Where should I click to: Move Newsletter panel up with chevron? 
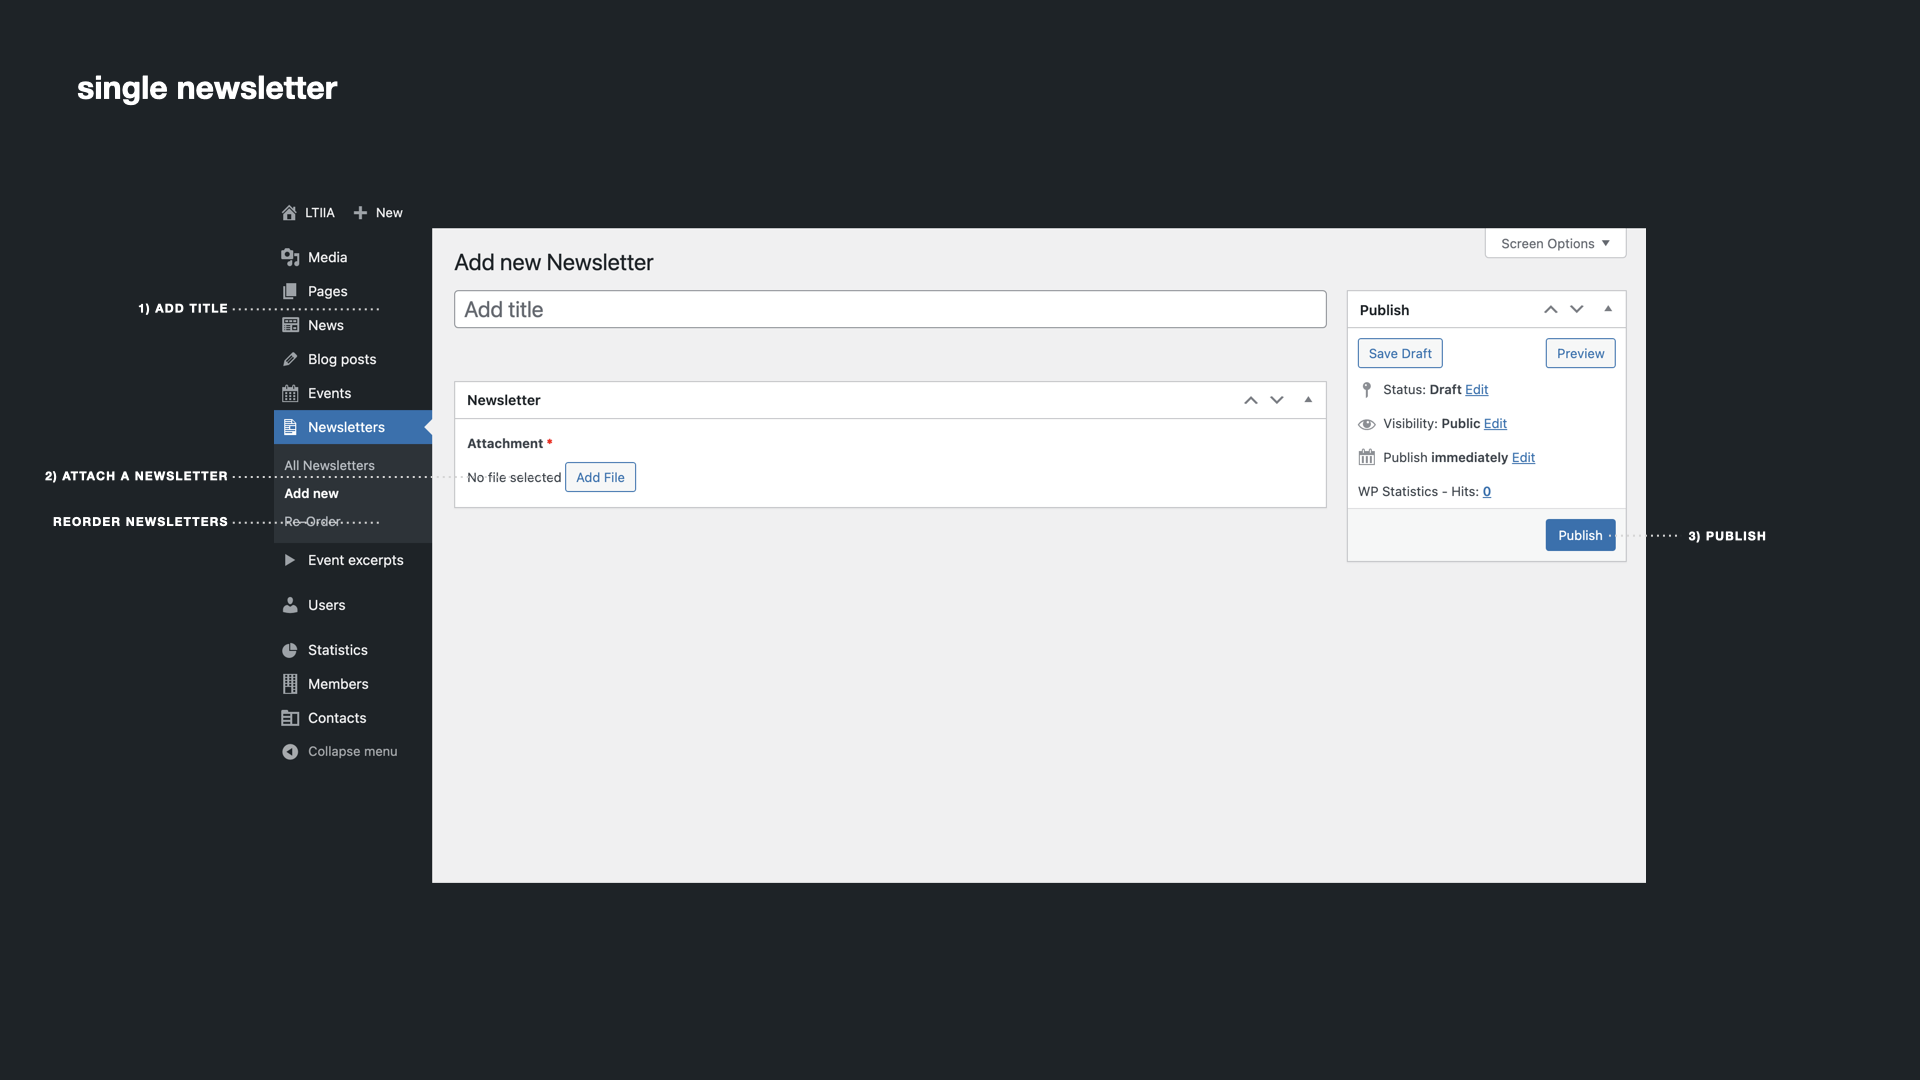pyautogui.click(x=1251, y=400)
